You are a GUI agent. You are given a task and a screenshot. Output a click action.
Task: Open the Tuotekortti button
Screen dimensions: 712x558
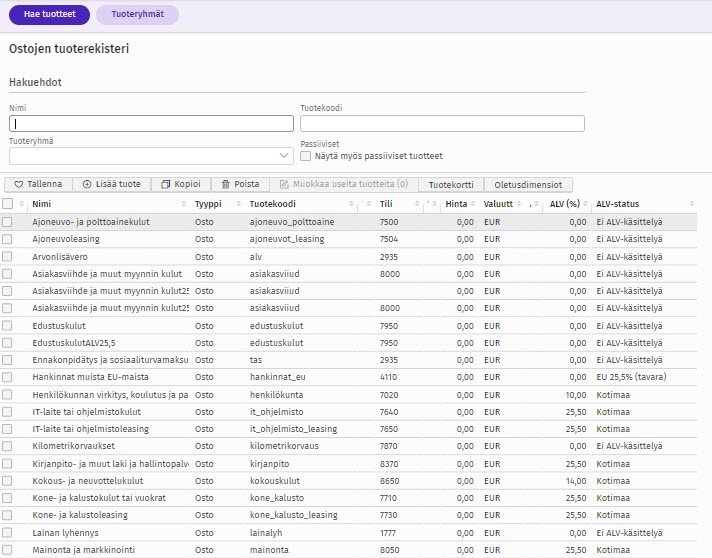[451, 185]
